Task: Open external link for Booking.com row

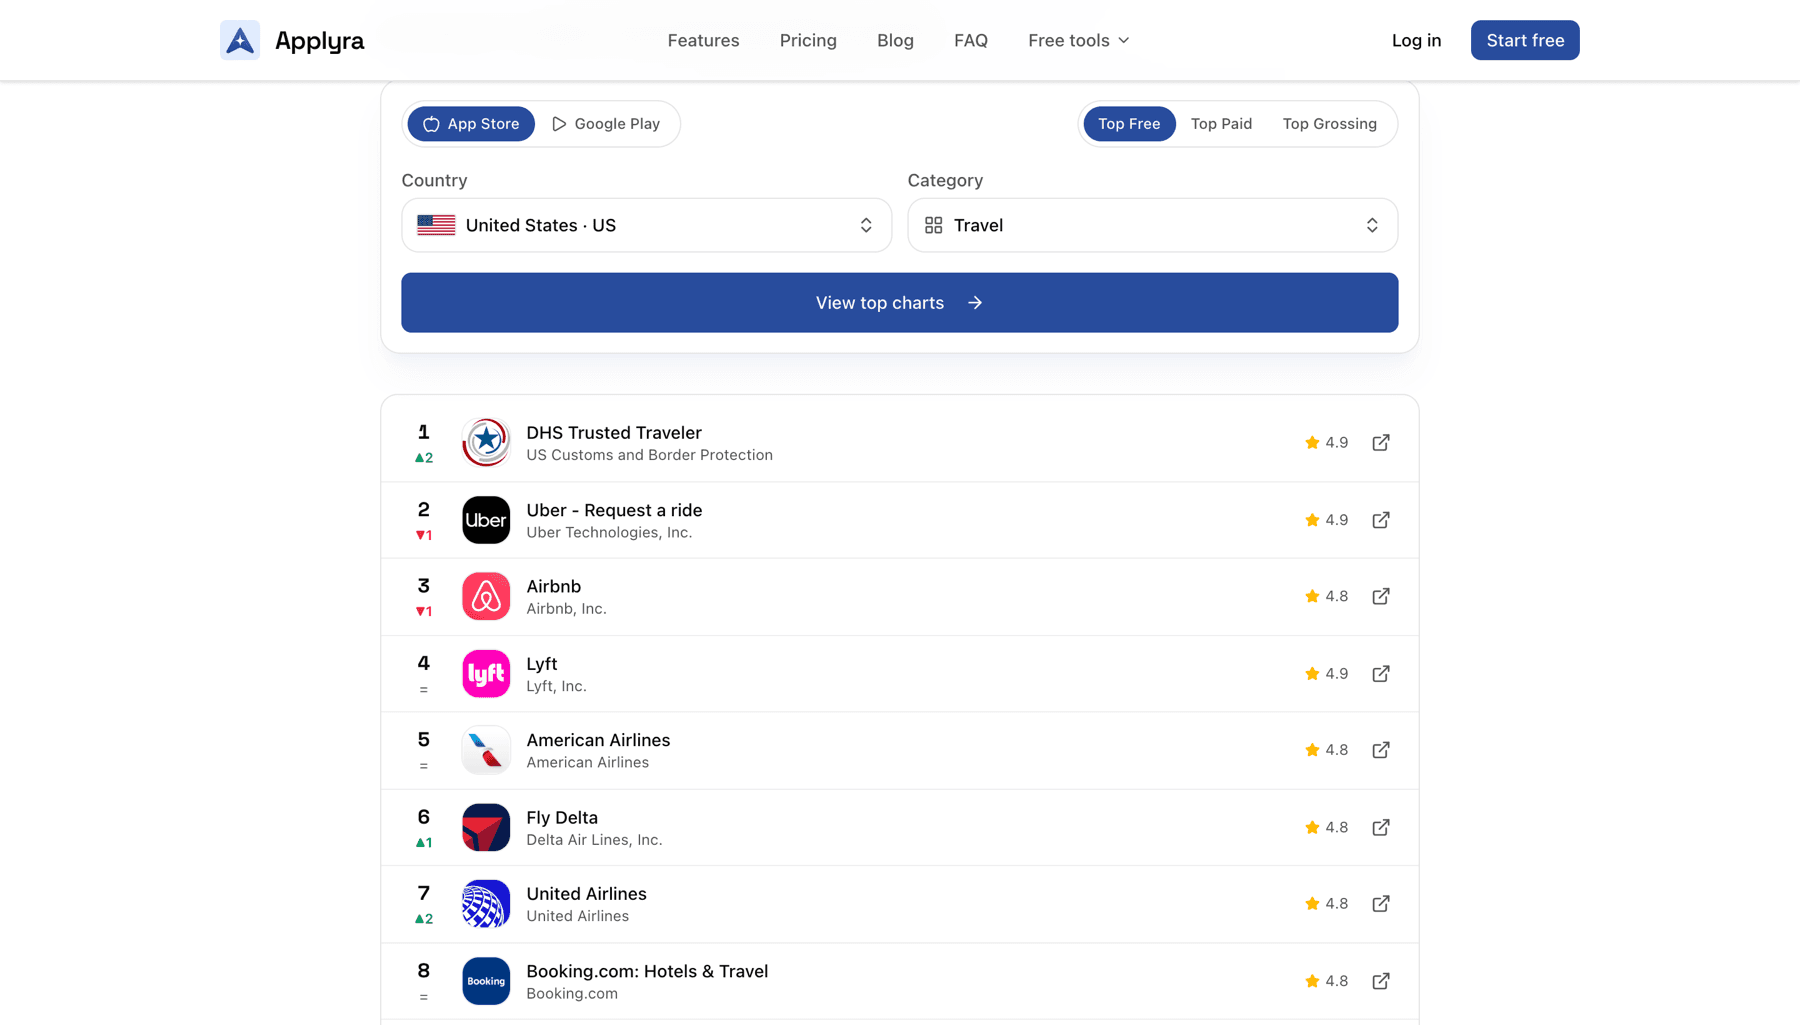Action: click(x=1381, y=981)
